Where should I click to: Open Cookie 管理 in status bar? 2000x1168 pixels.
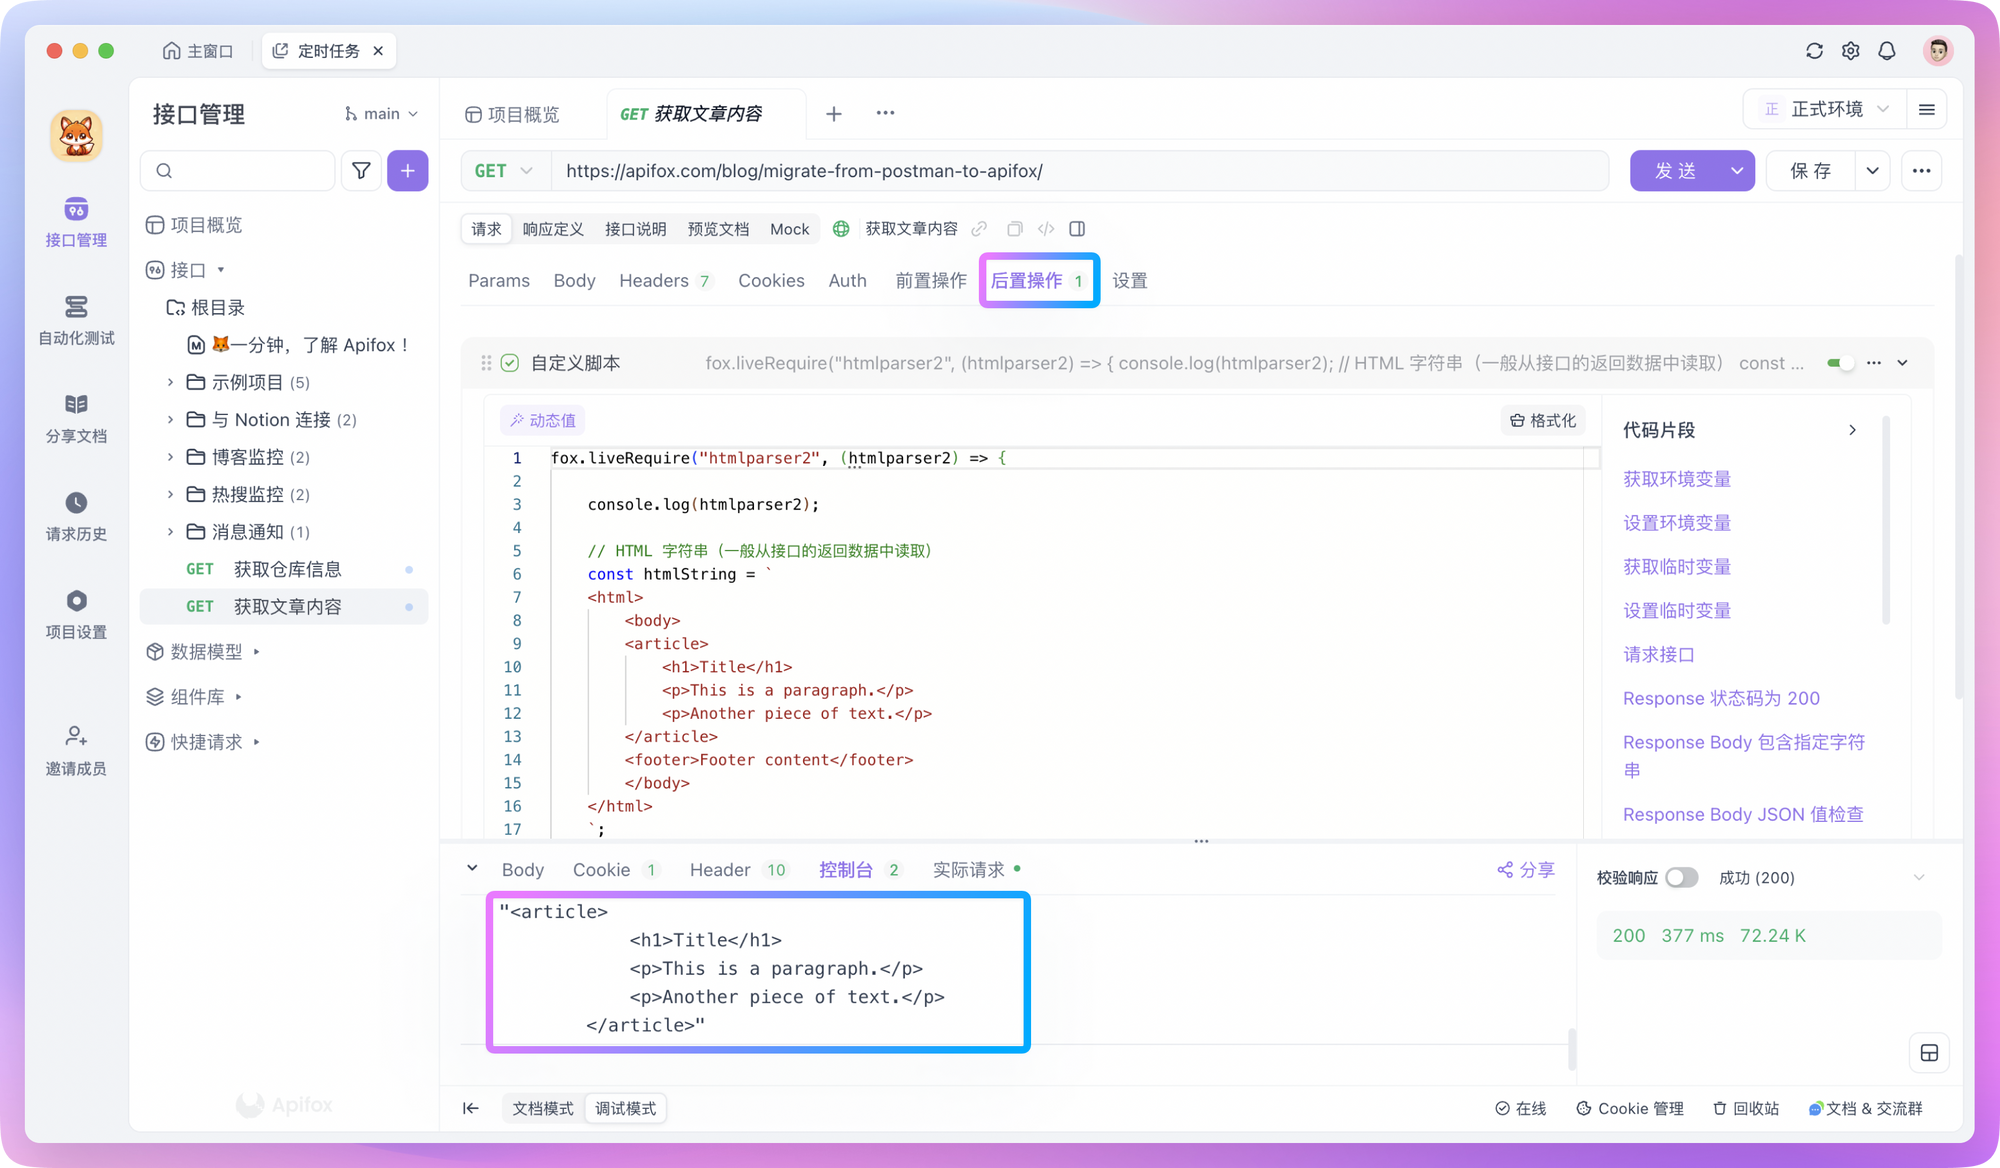click(x=1630, y=1108)
